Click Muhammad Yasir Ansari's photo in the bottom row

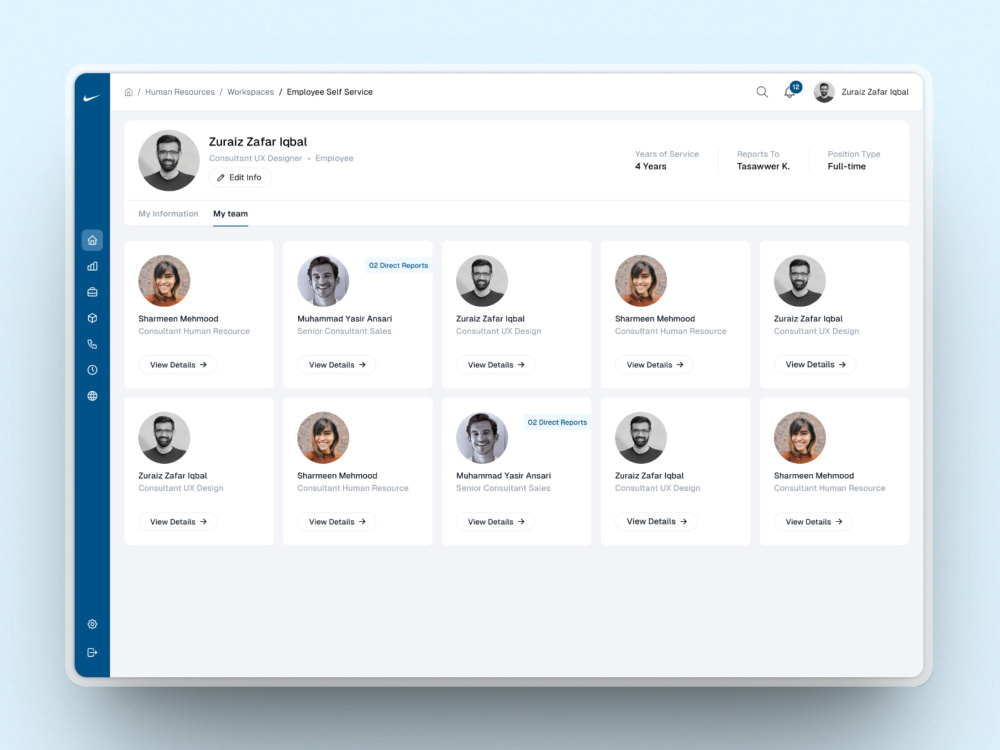(482, 438)
